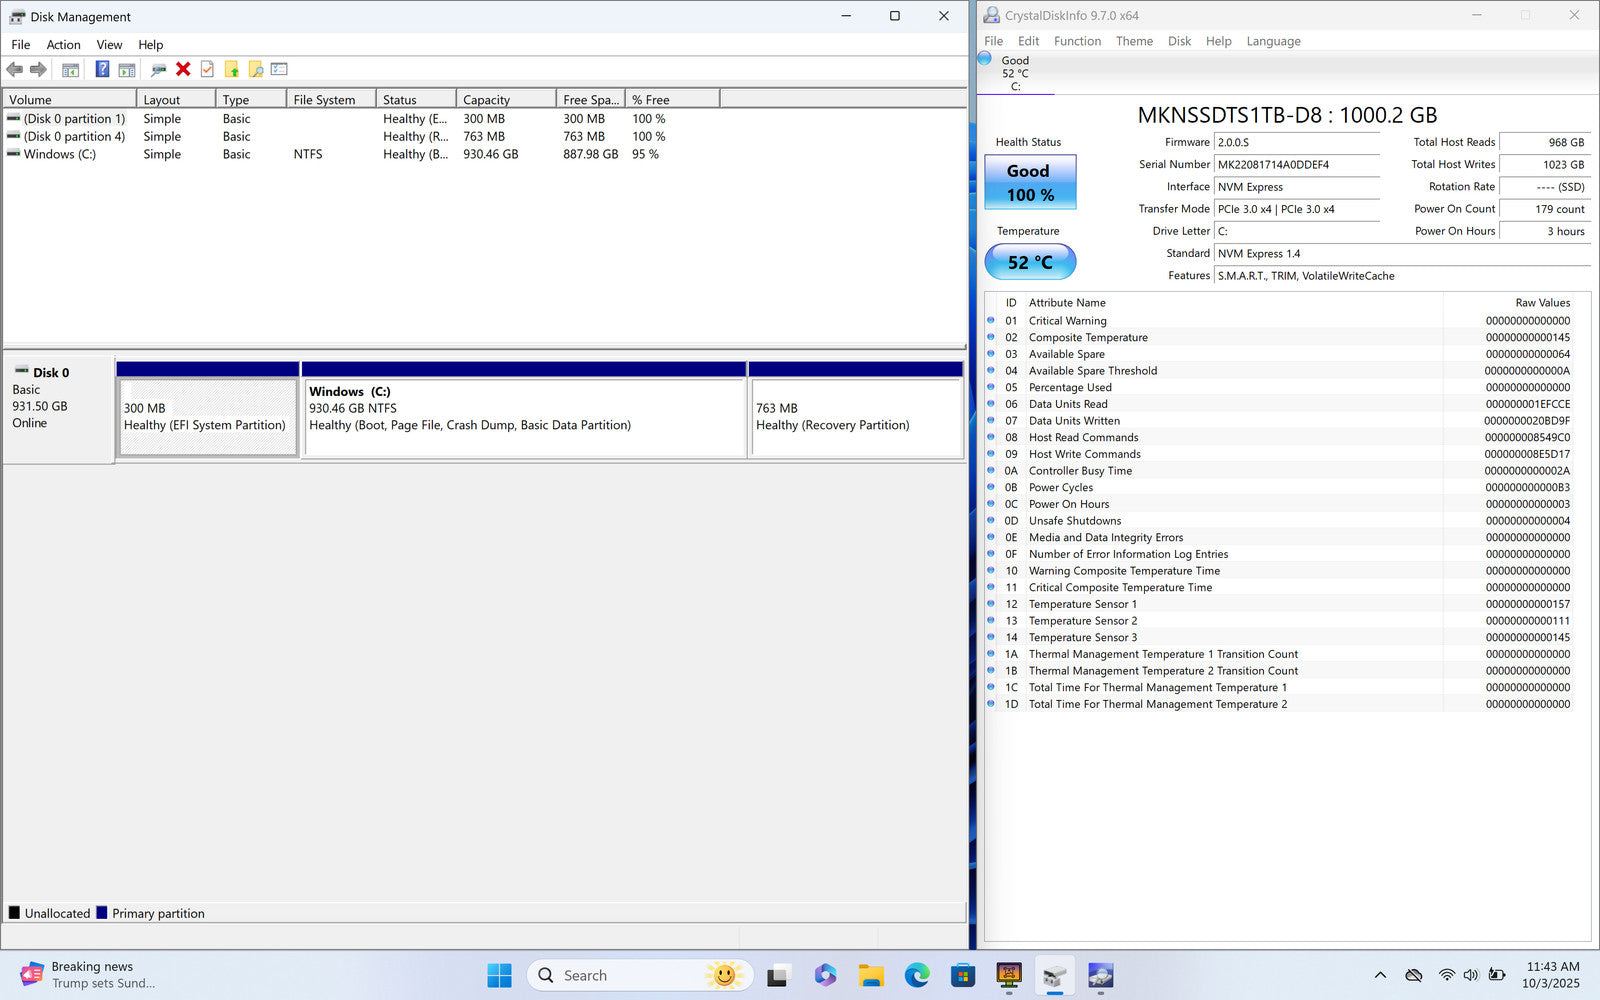Click the folder with magnifier toolbar icon
Viewport: 1600px width, 1000px height.
(x=256, y=69)
